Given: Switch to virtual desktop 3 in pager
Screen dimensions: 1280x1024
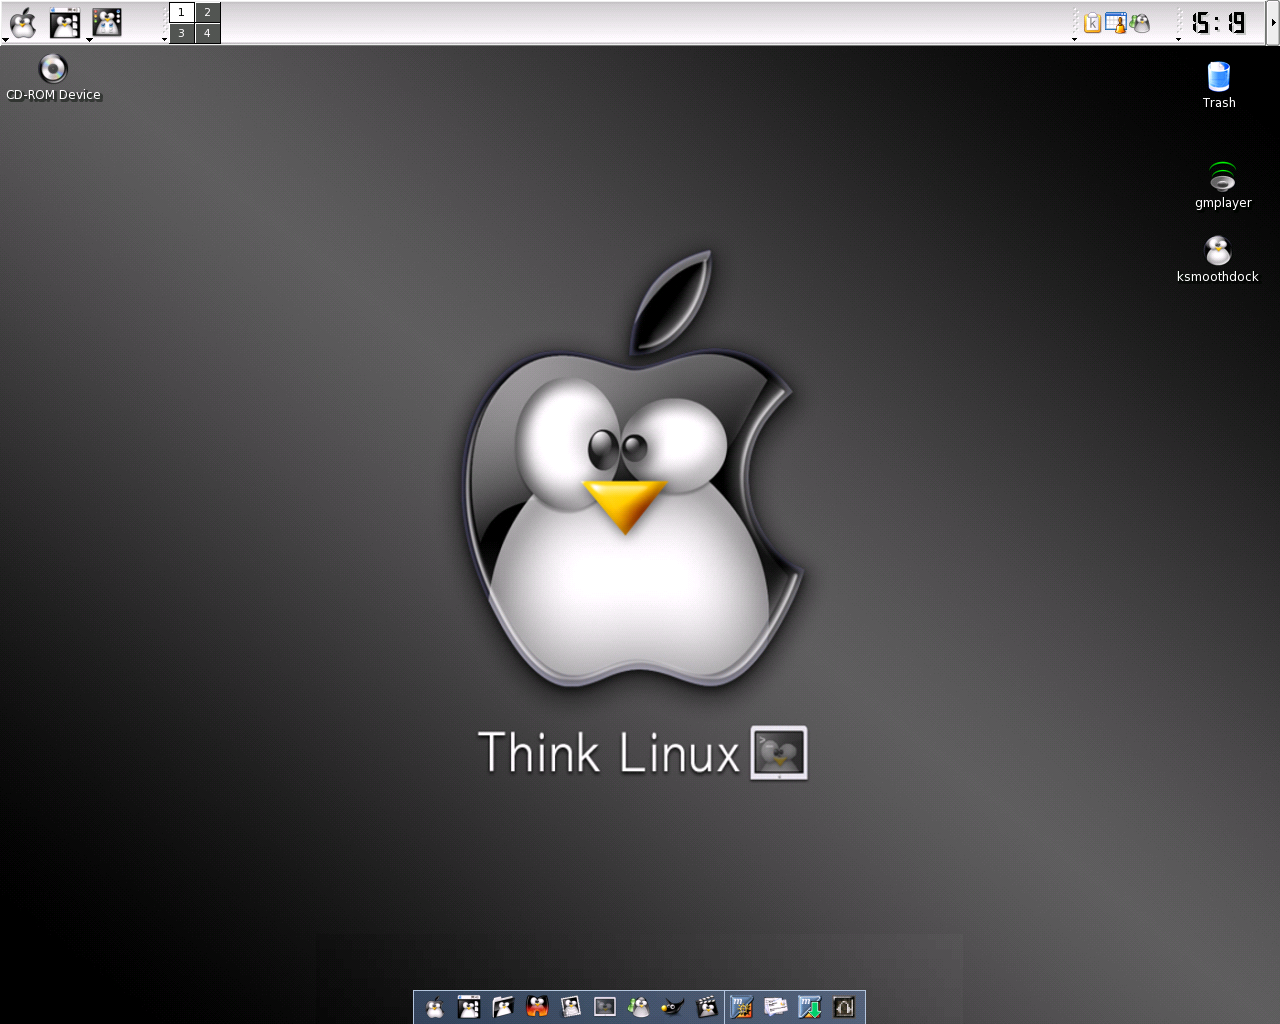Looking at the screenshot, I should click(x=181, y=33).
